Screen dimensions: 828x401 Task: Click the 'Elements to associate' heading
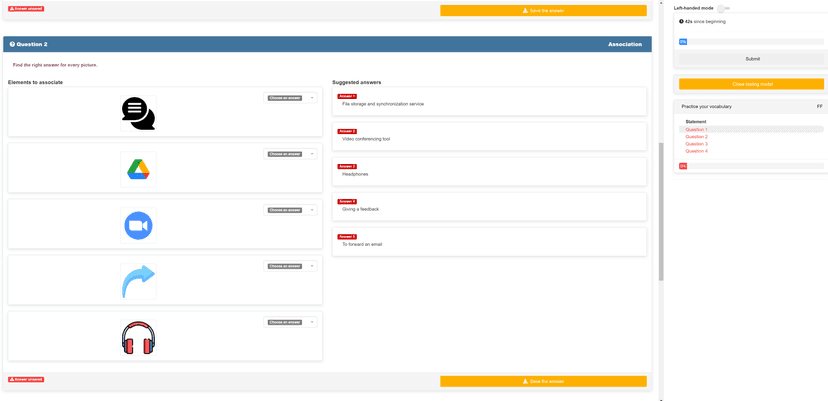(x=35, y=82)
